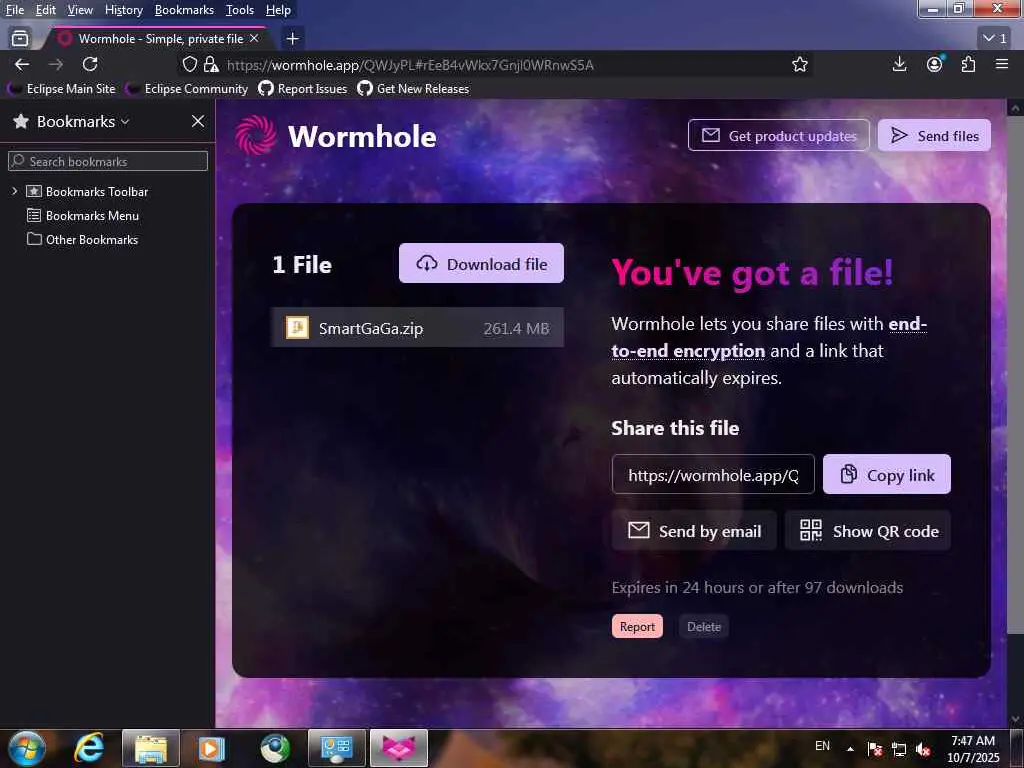
Task: Click the address bar URL
Action: 410,65
